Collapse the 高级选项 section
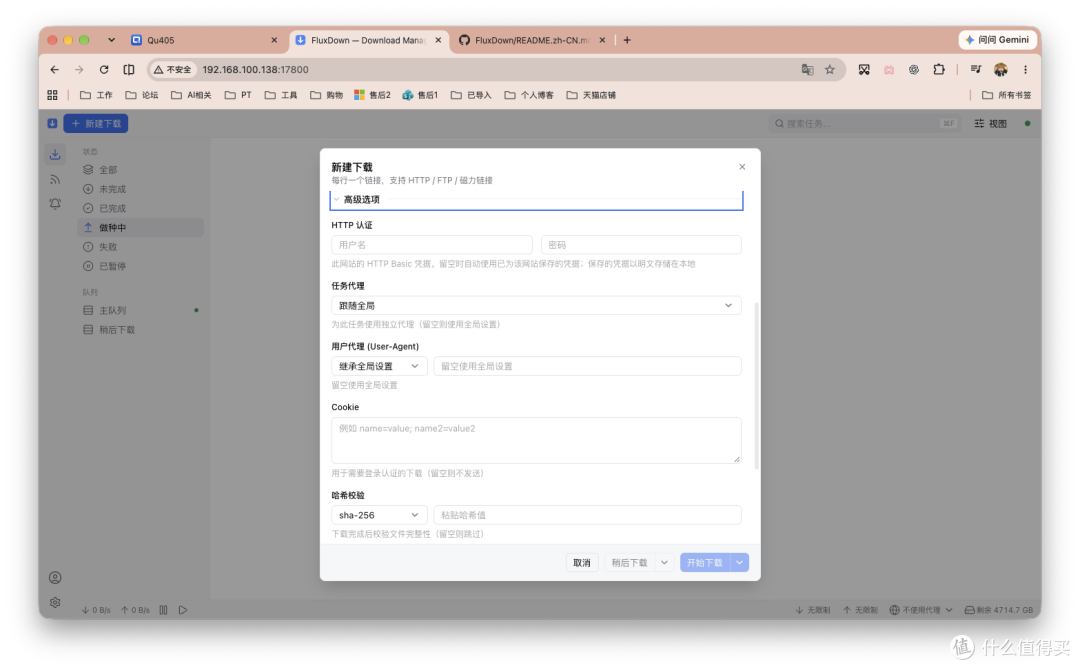The width and height of the screenshot is (1080, 670). (537, 200)
